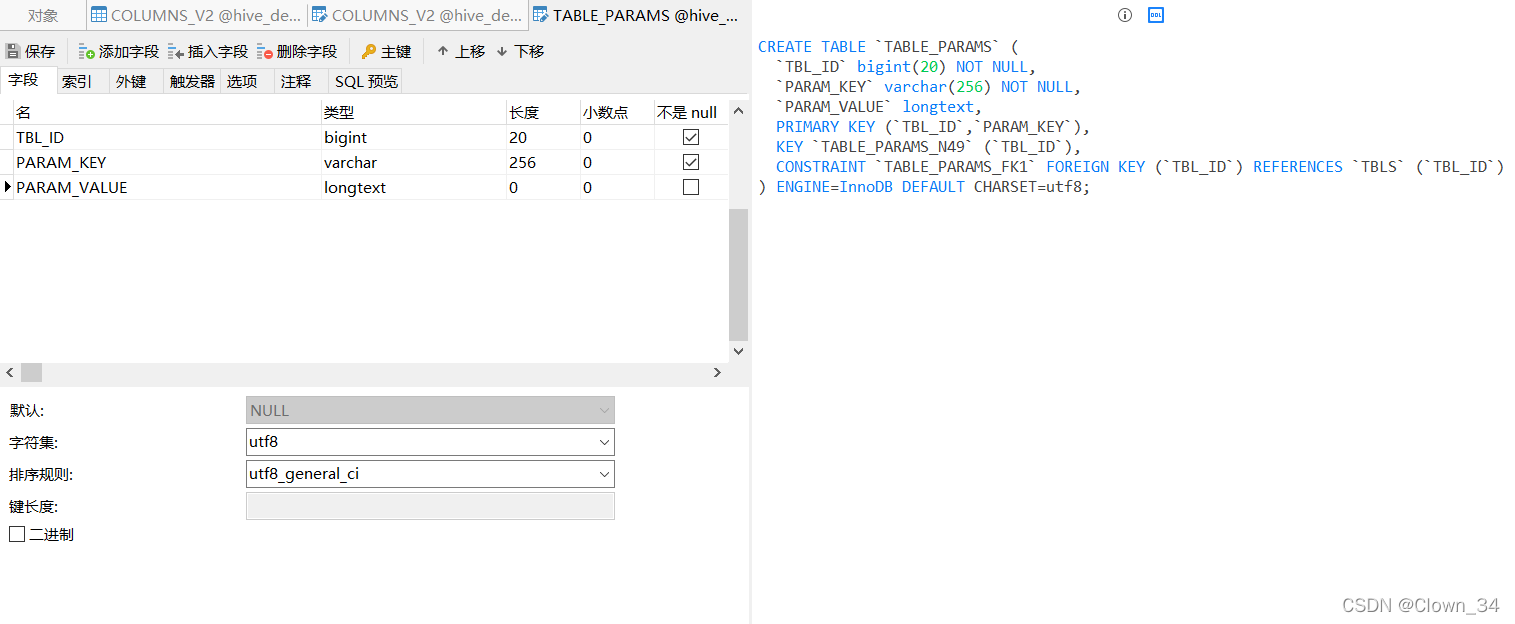
Task: Select the TBL_ID field name cell
Action: 166,137
